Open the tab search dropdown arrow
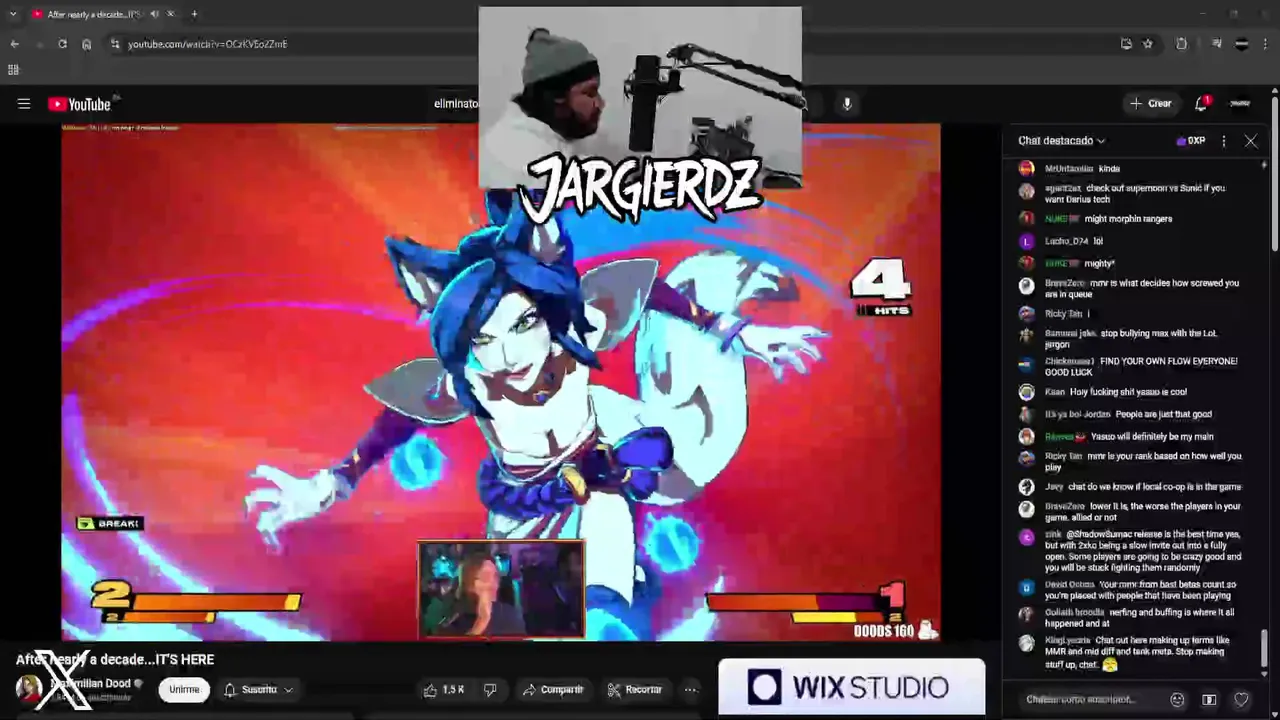1280x720 pixels. [13, 14]
